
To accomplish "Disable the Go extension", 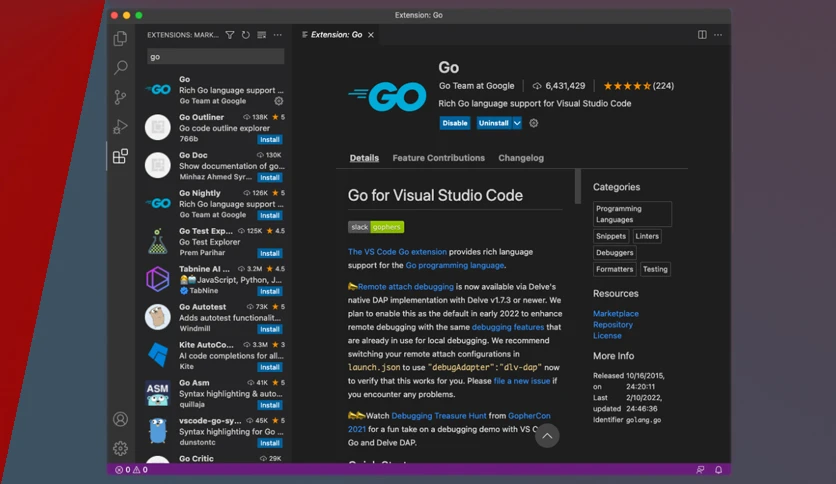I will click(455, 123).
